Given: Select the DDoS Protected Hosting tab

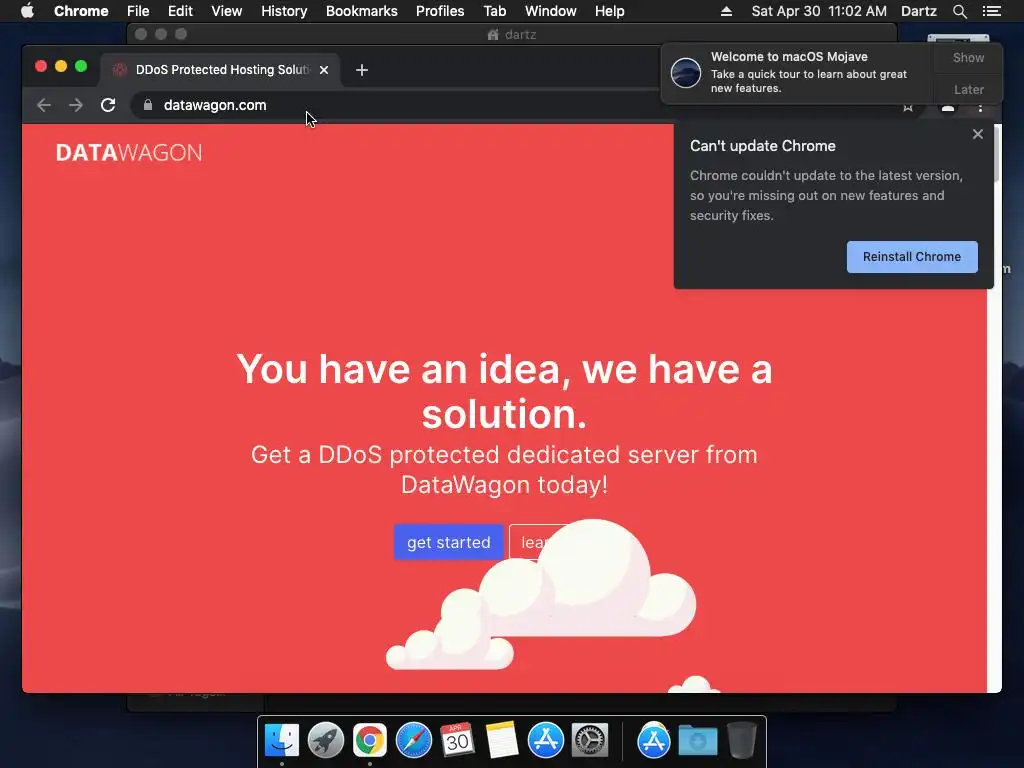Looking at the screenshot, I should point(220,70).
